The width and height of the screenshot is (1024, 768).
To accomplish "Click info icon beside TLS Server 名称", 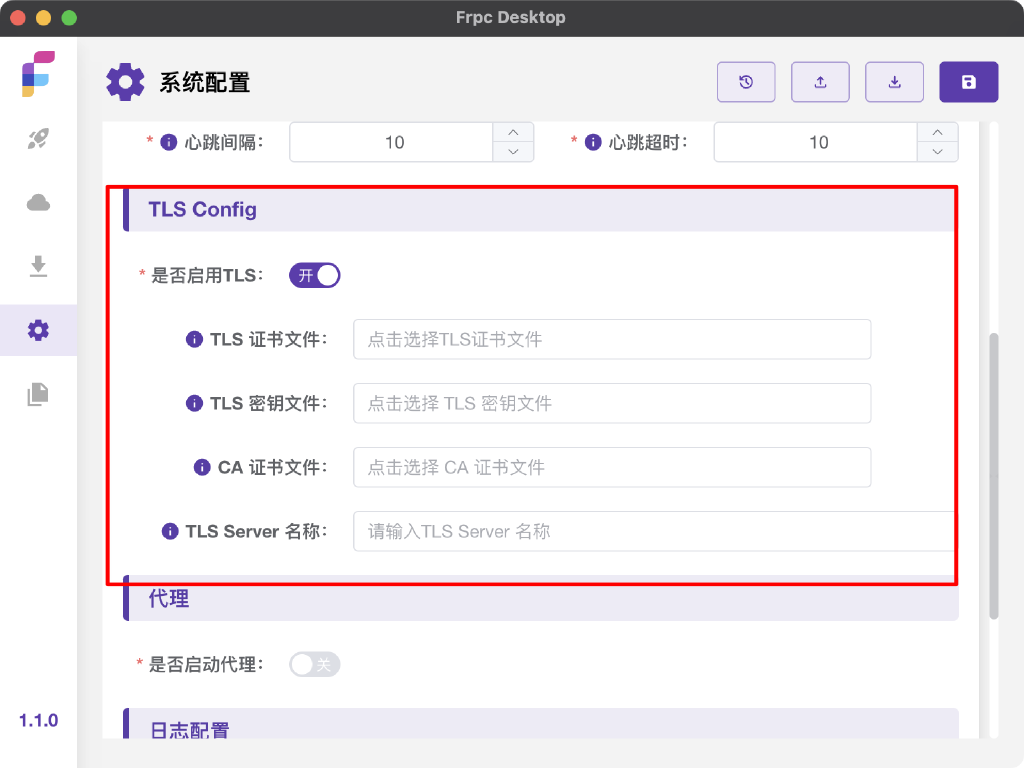I will 170,532.
